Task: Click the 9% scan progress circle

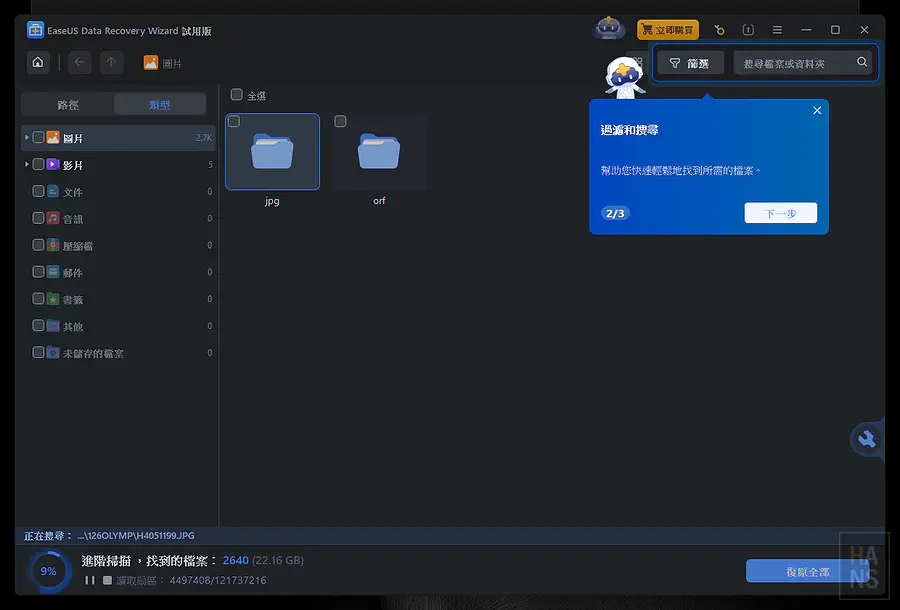Action: coord(48,571)
